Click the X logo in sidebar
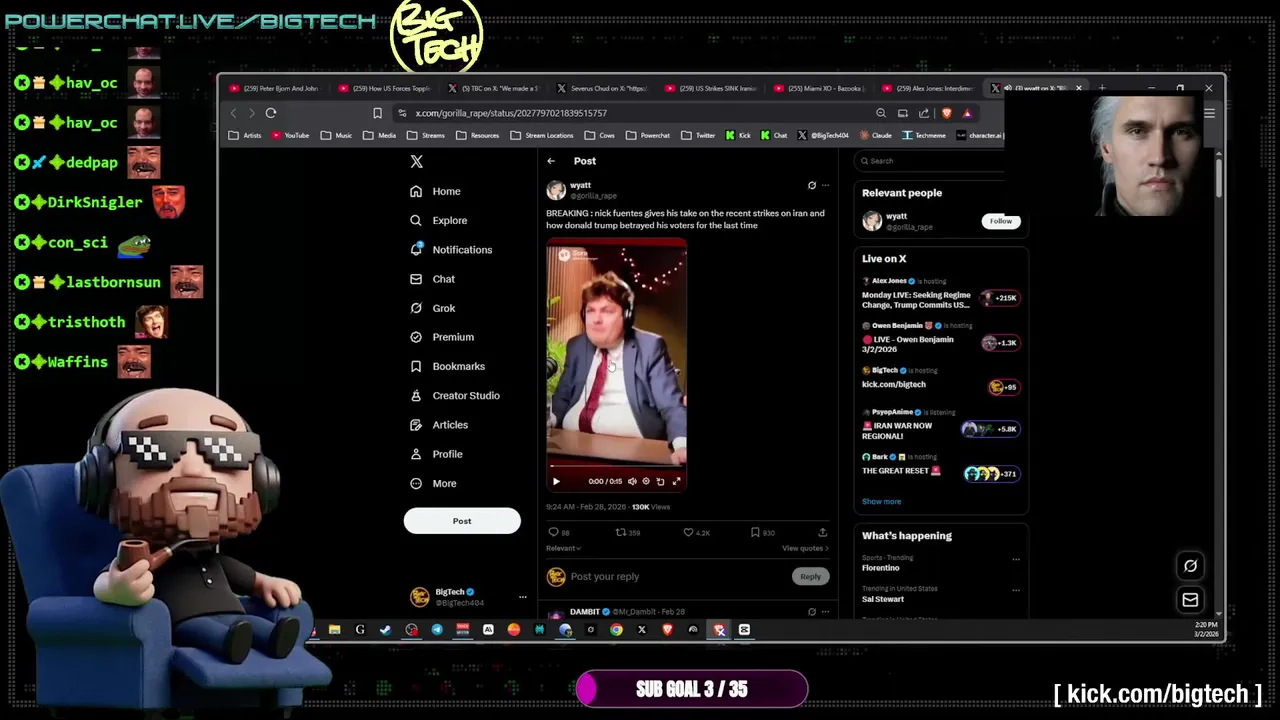 point(417,161)
